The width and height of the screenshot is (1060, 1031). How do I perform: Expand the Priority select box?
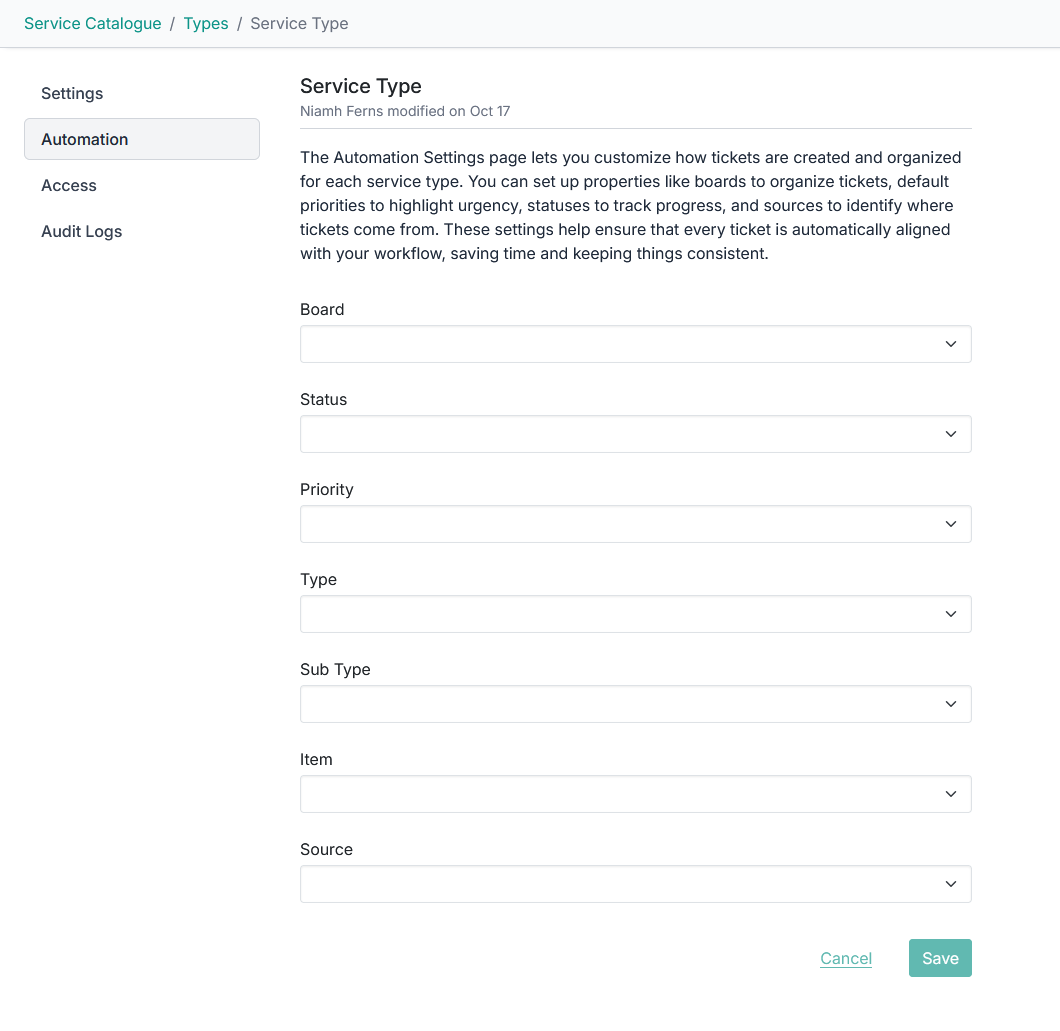pos(620,524)
